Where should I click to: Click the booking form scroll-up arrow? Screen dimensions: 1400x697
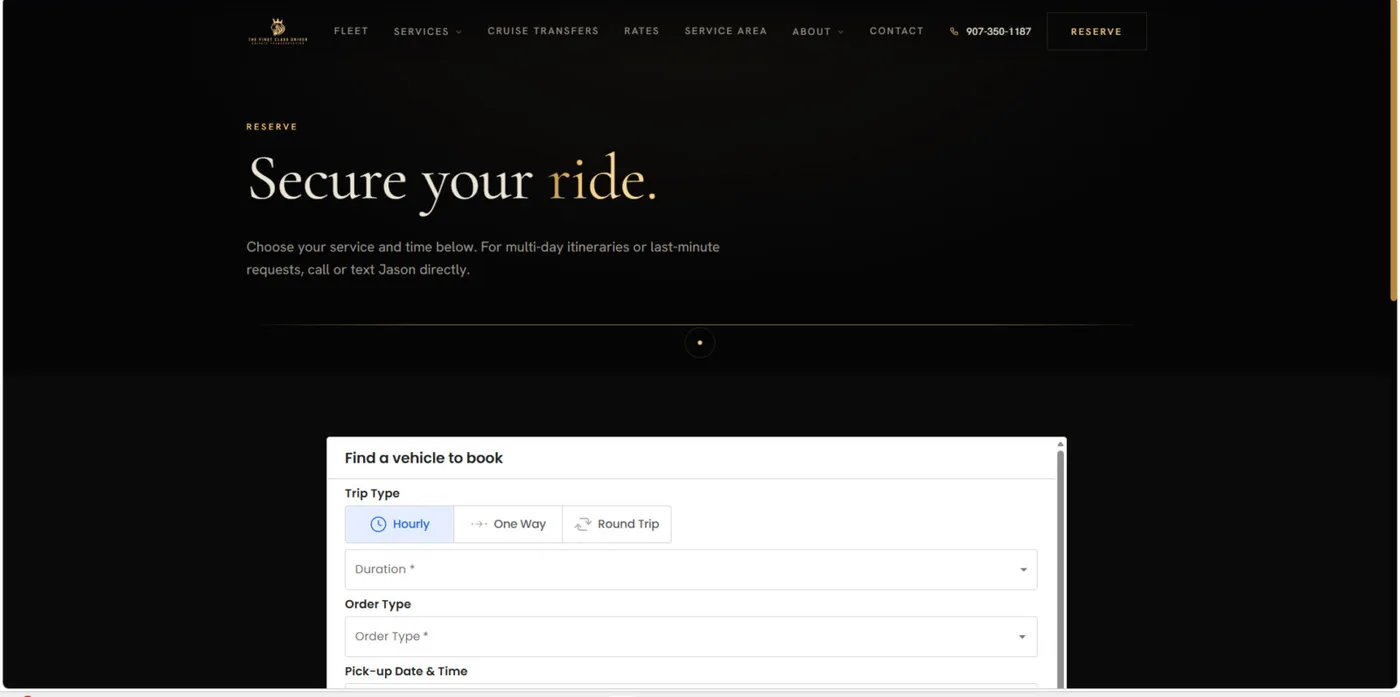click(x=1060, y=444)
